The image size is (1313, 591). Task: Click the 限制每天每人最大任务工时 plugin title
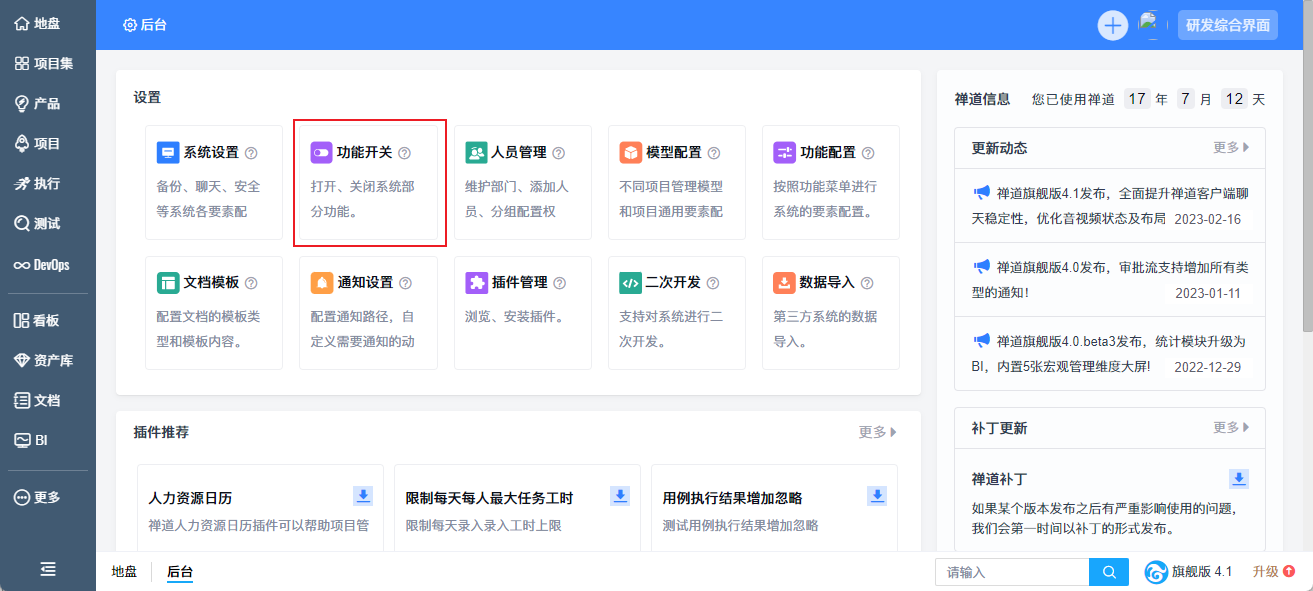click(489, 498)
